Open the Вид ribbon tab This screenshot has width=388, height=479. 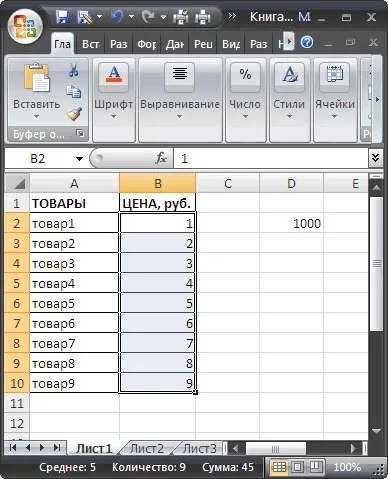231,44
